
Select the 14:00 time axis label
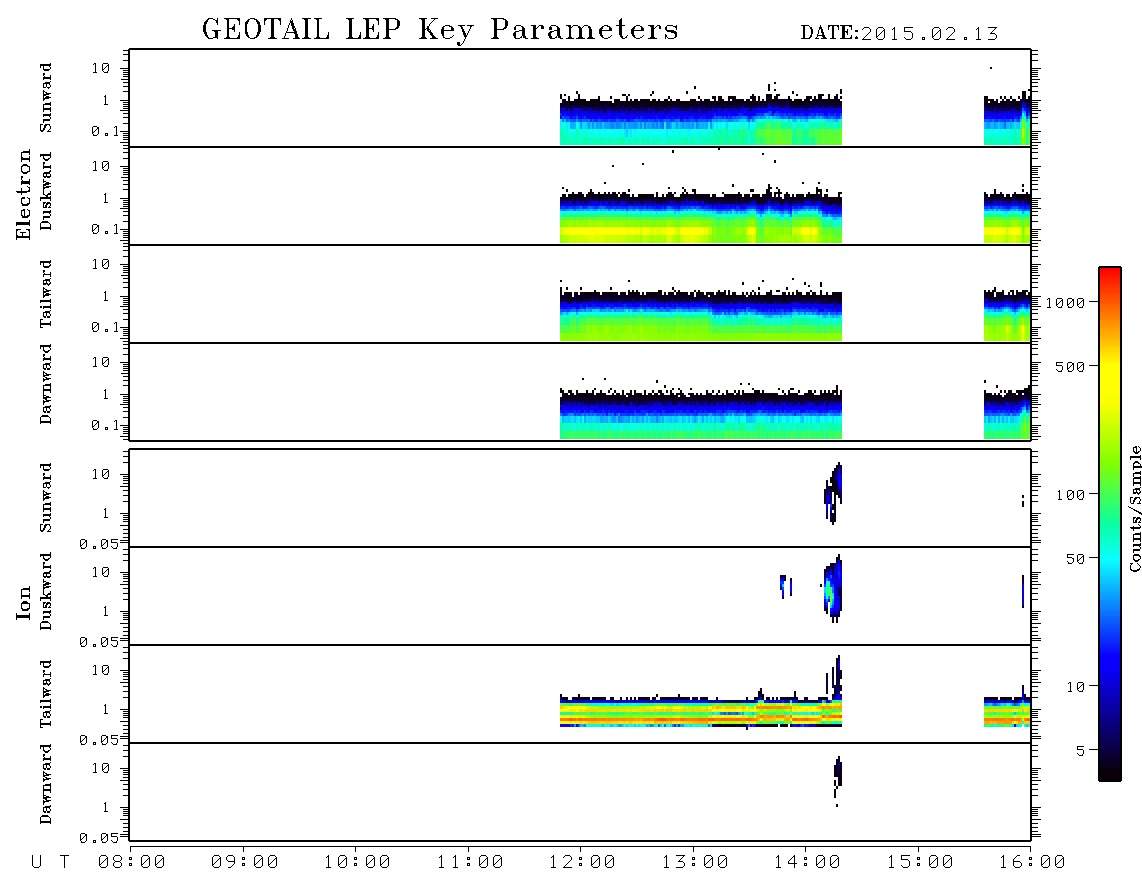(x=807, y=863)
